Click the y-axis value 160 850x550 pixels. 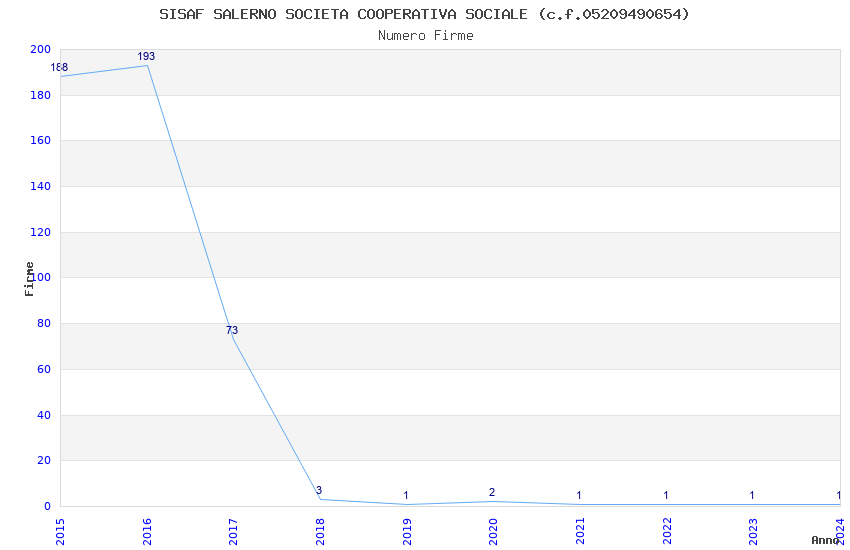tap(41, 140)
